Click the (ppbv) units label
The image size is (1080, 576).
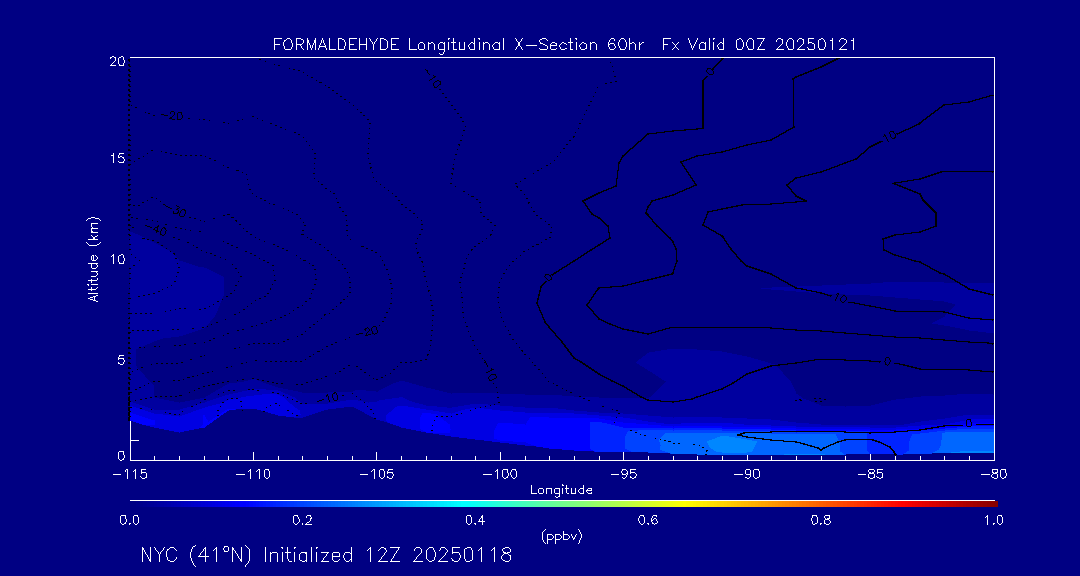(561, 537)
